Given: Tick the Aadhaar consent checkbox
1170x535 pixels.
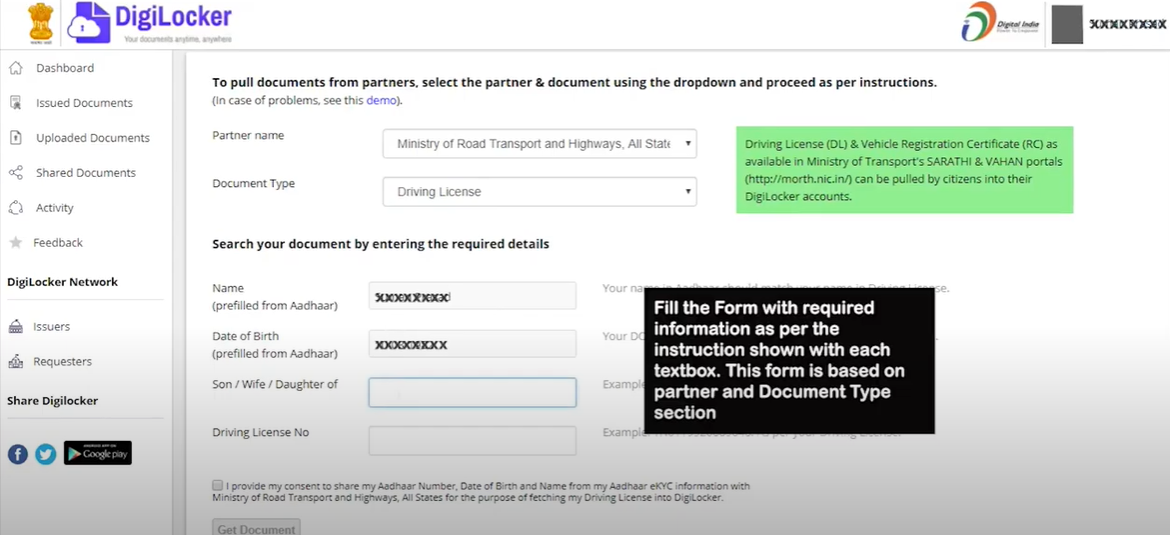Looking at the screenshot, I should pos(217,485).
